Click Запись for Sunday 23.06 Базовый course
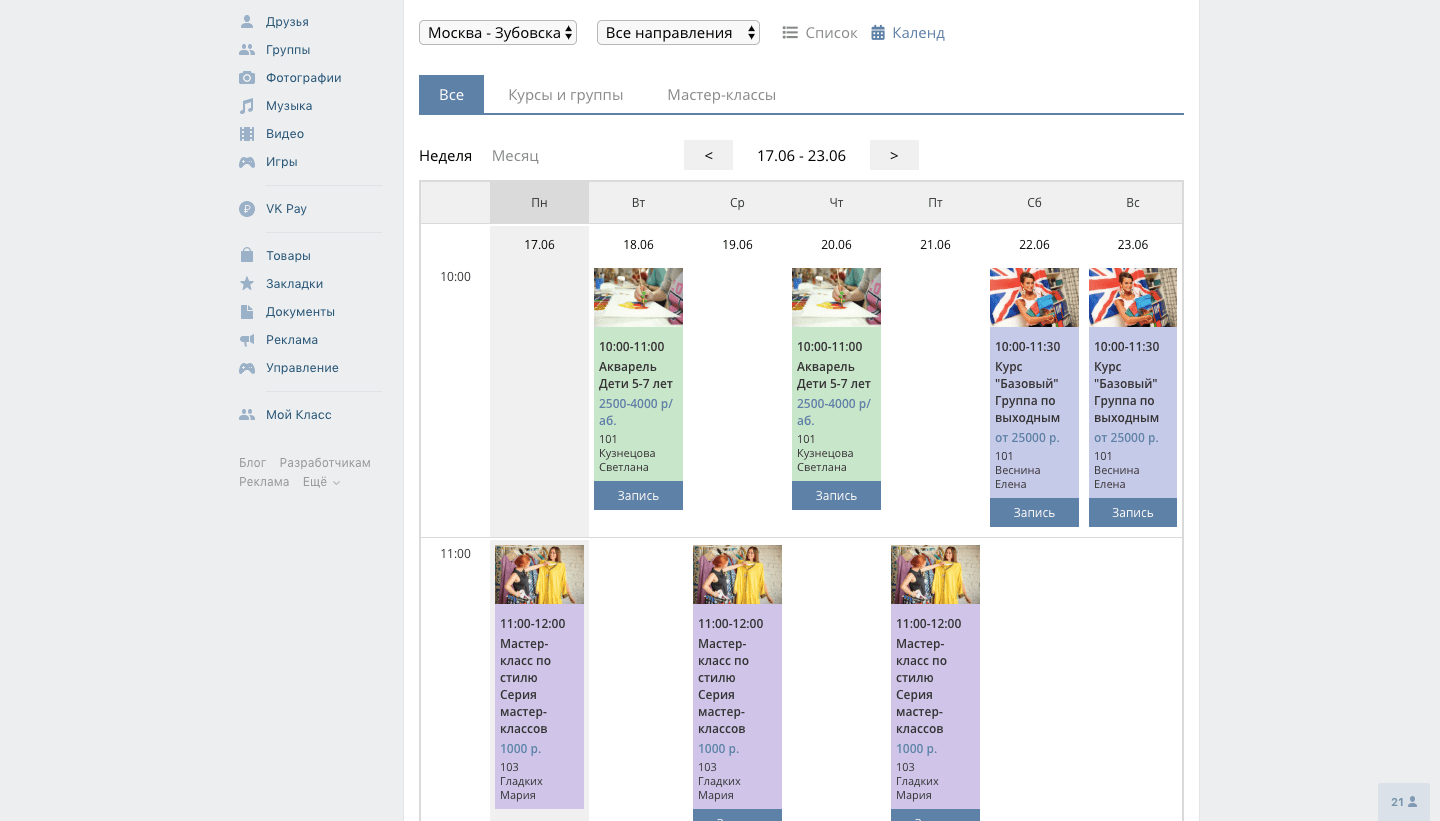This screenshot has width=1440, height=821. click(1133, 512)
